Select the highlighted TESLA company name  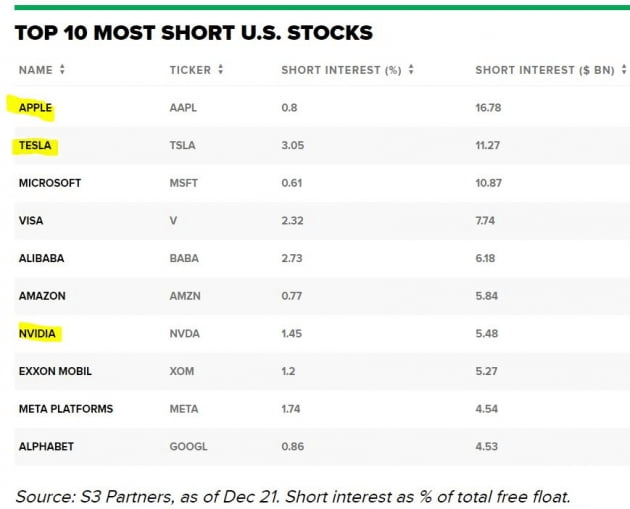click(35, 146)
